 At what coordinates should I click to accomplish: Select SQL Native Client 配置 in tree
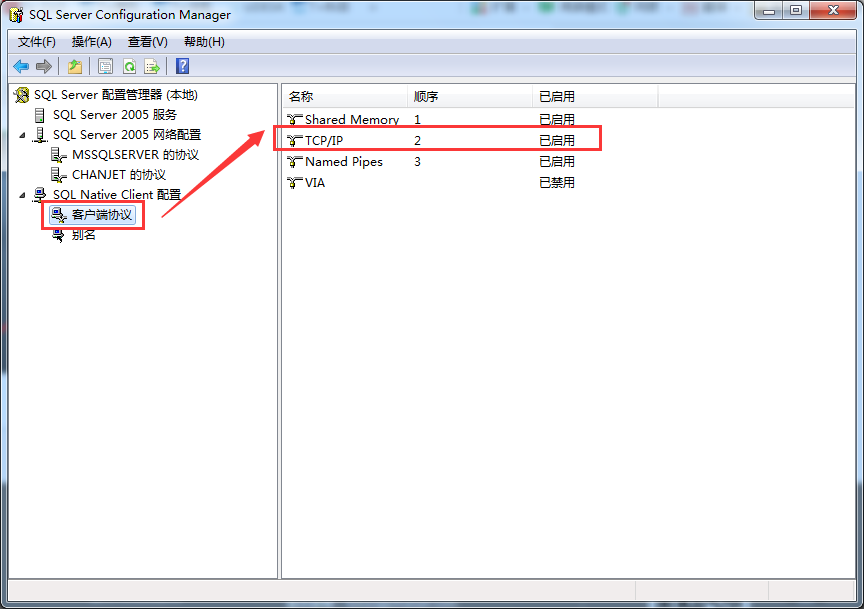(x=117, y=195)
